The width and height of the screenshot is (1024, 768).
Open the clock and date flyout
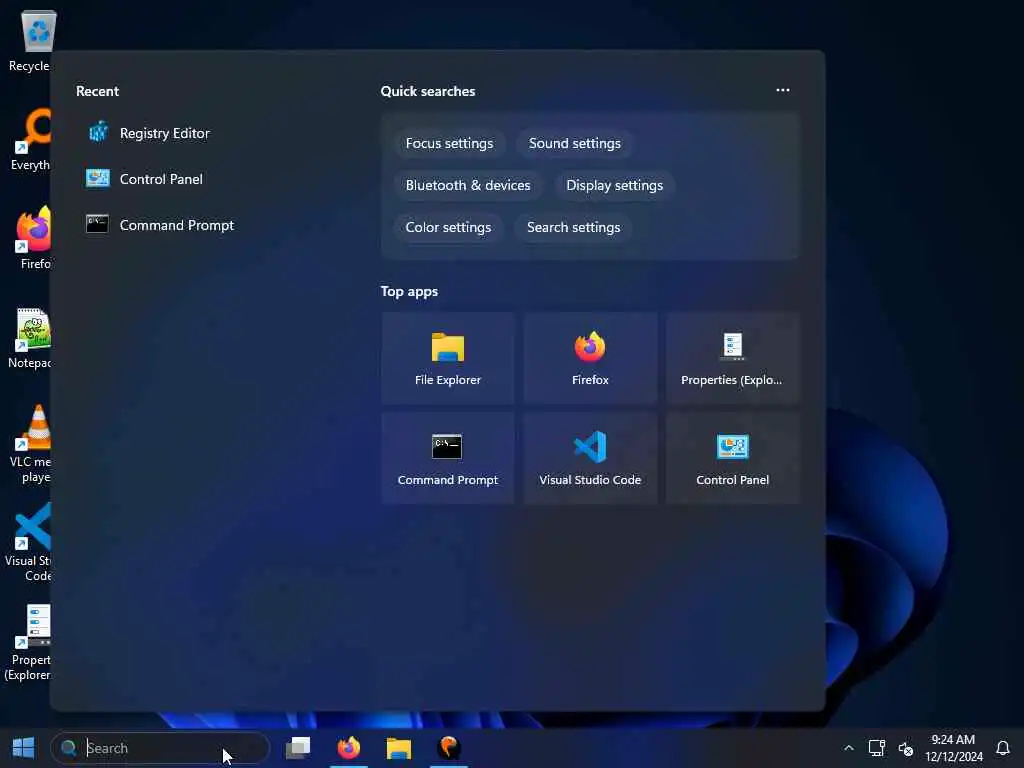tap(953, 748)
